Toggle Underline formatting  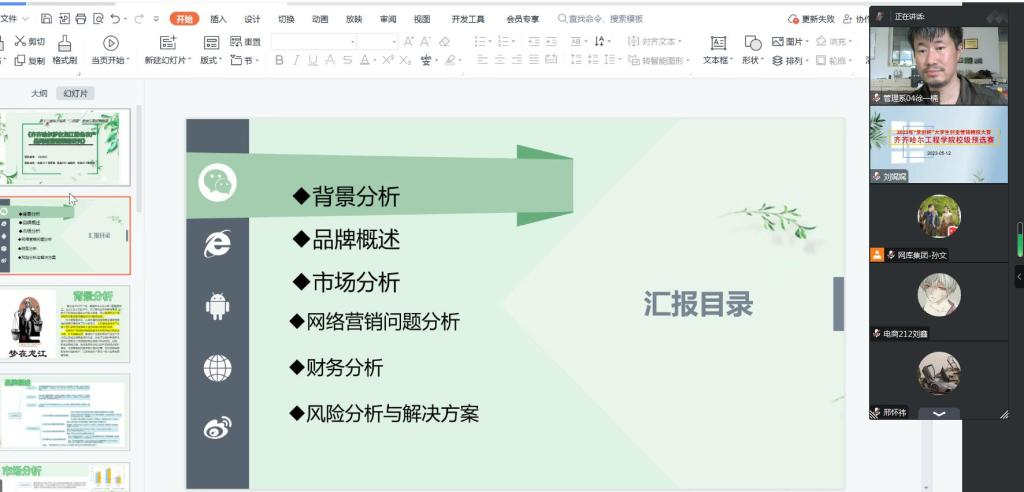click(313, 61)
